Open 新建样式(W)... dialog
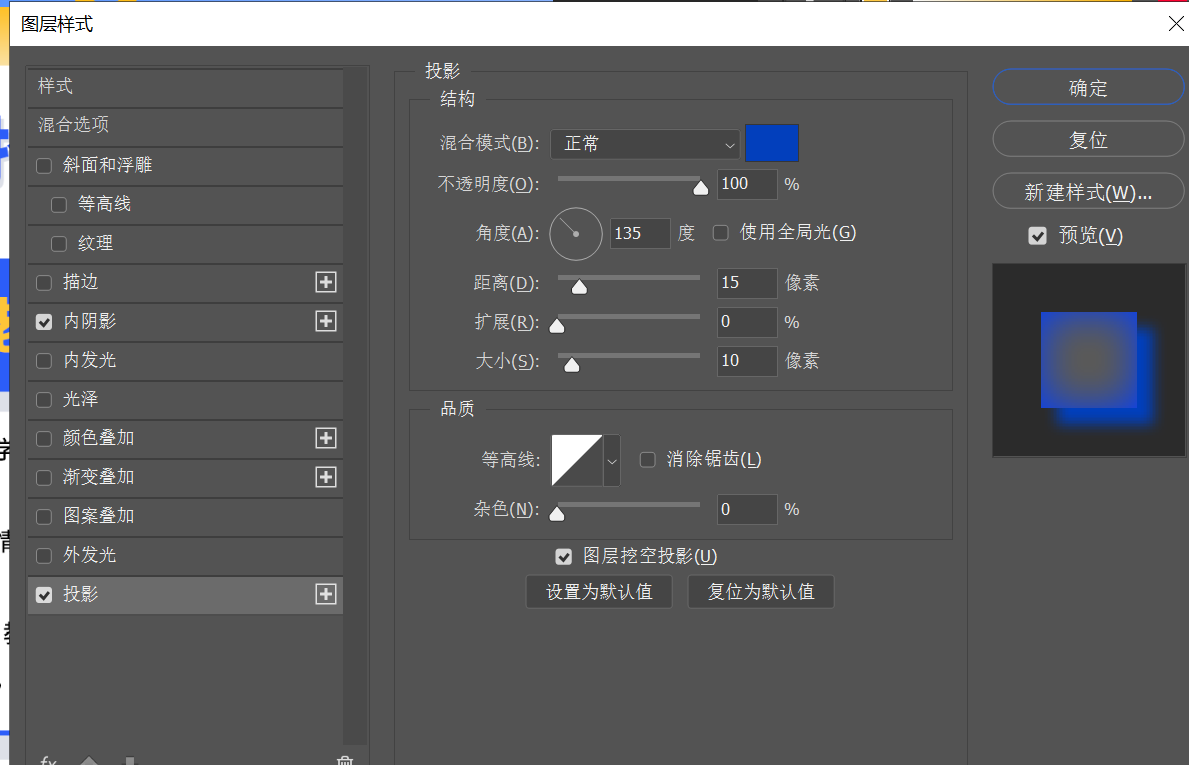This screenshot has width=1189, height=765. click(x=1088, y=191)
